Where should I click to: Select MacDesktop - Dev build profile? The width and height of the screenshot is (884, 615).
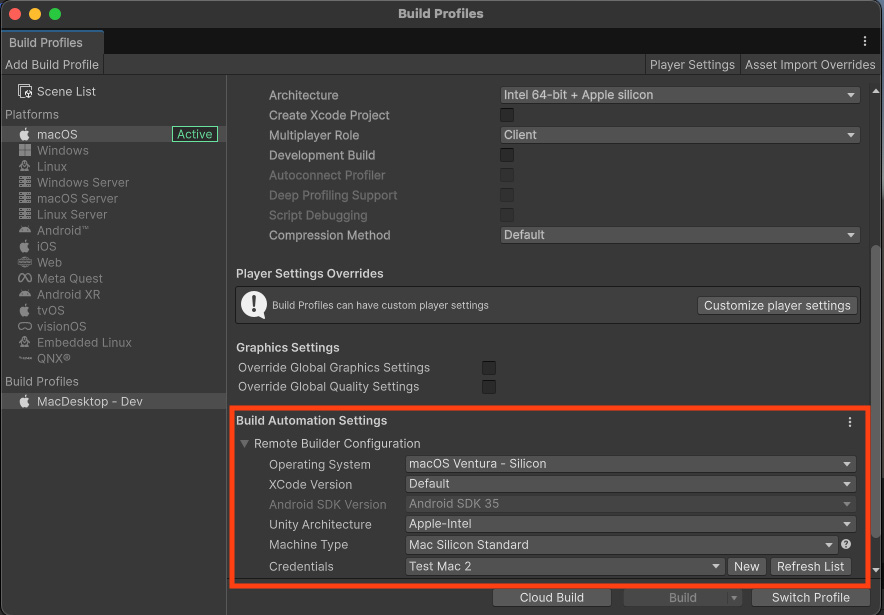click(113, 401)
